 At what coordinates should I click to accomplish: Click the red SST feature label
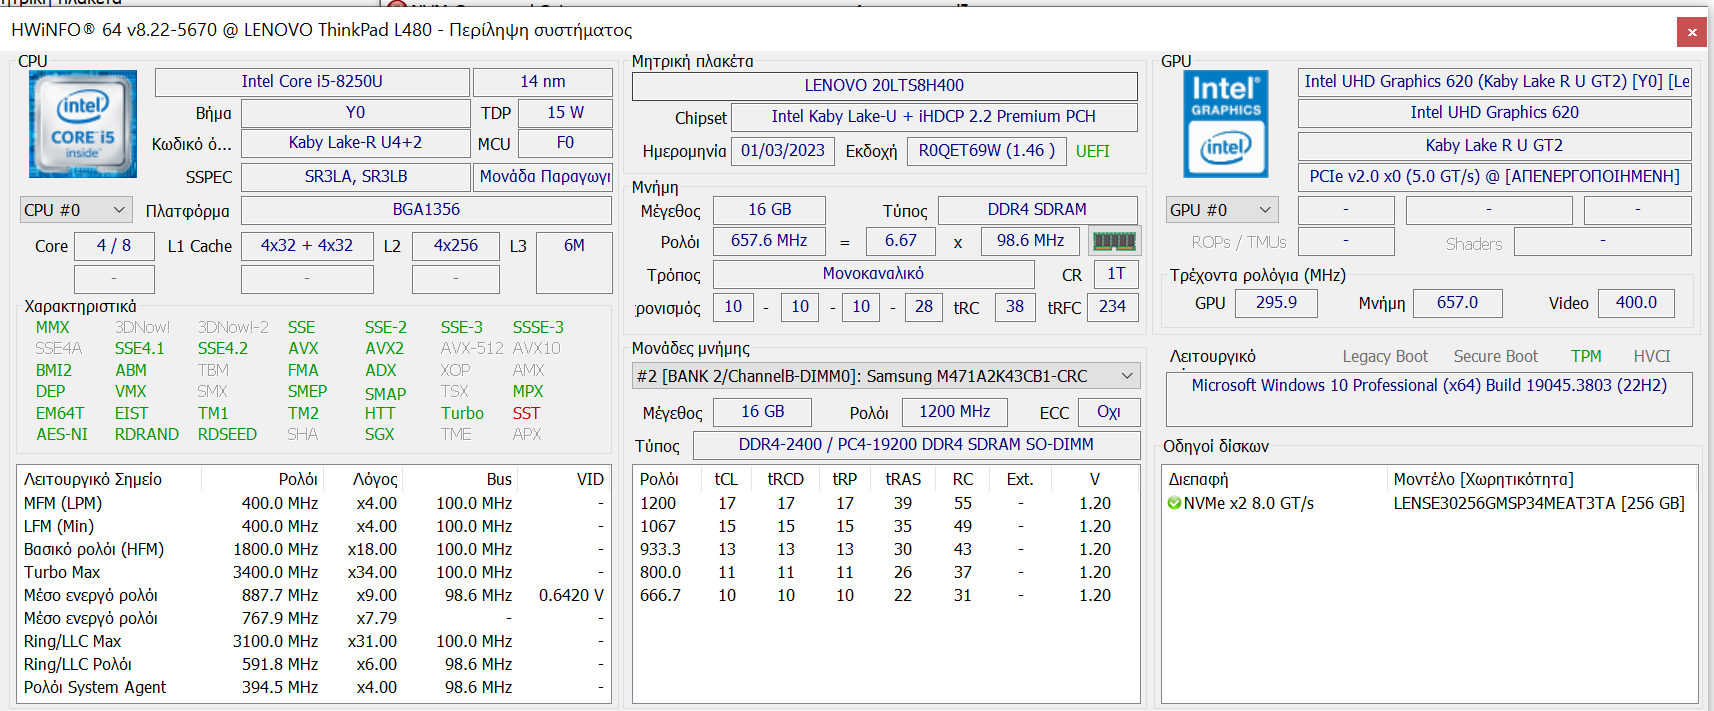tap(526, 414)
